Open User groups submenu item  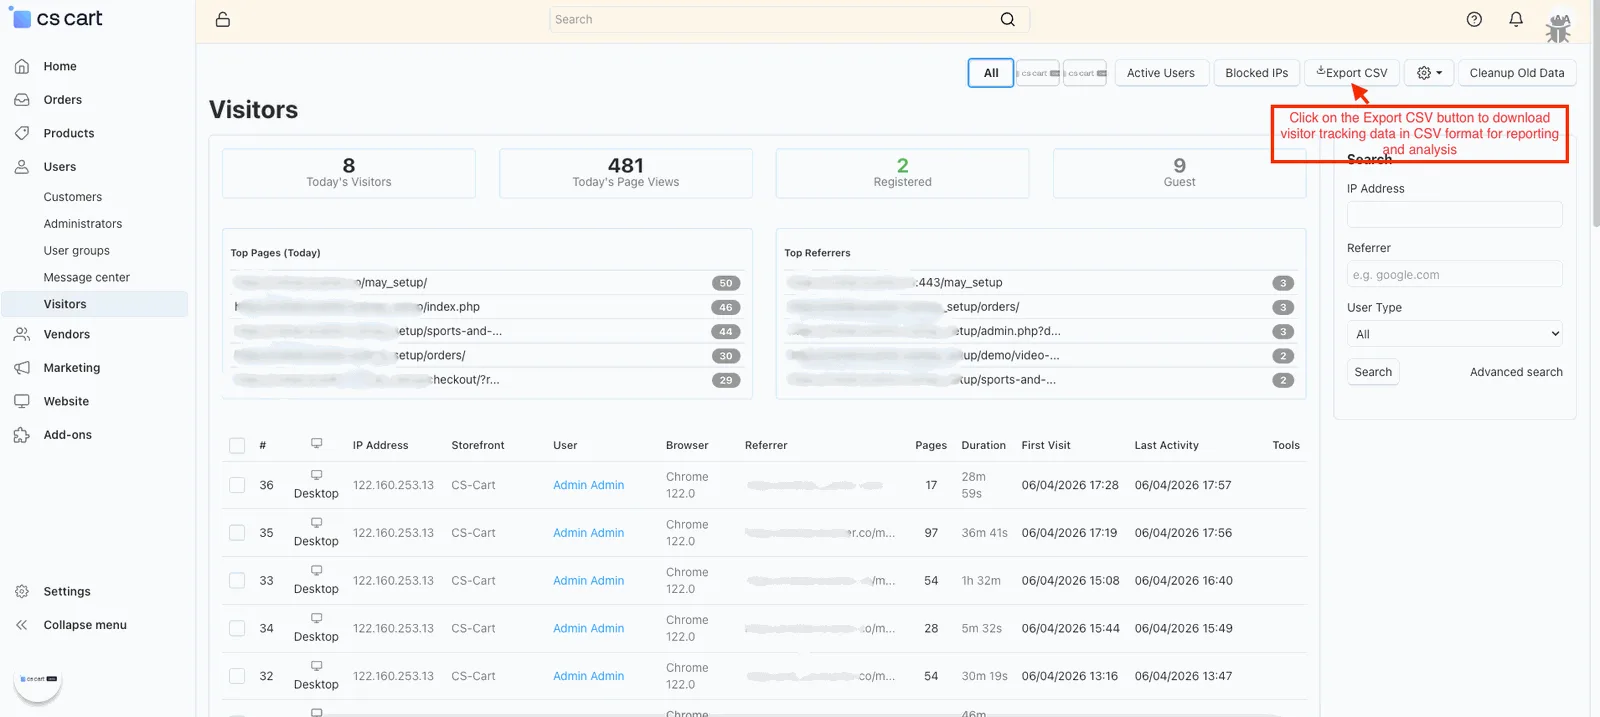[77, 251]
